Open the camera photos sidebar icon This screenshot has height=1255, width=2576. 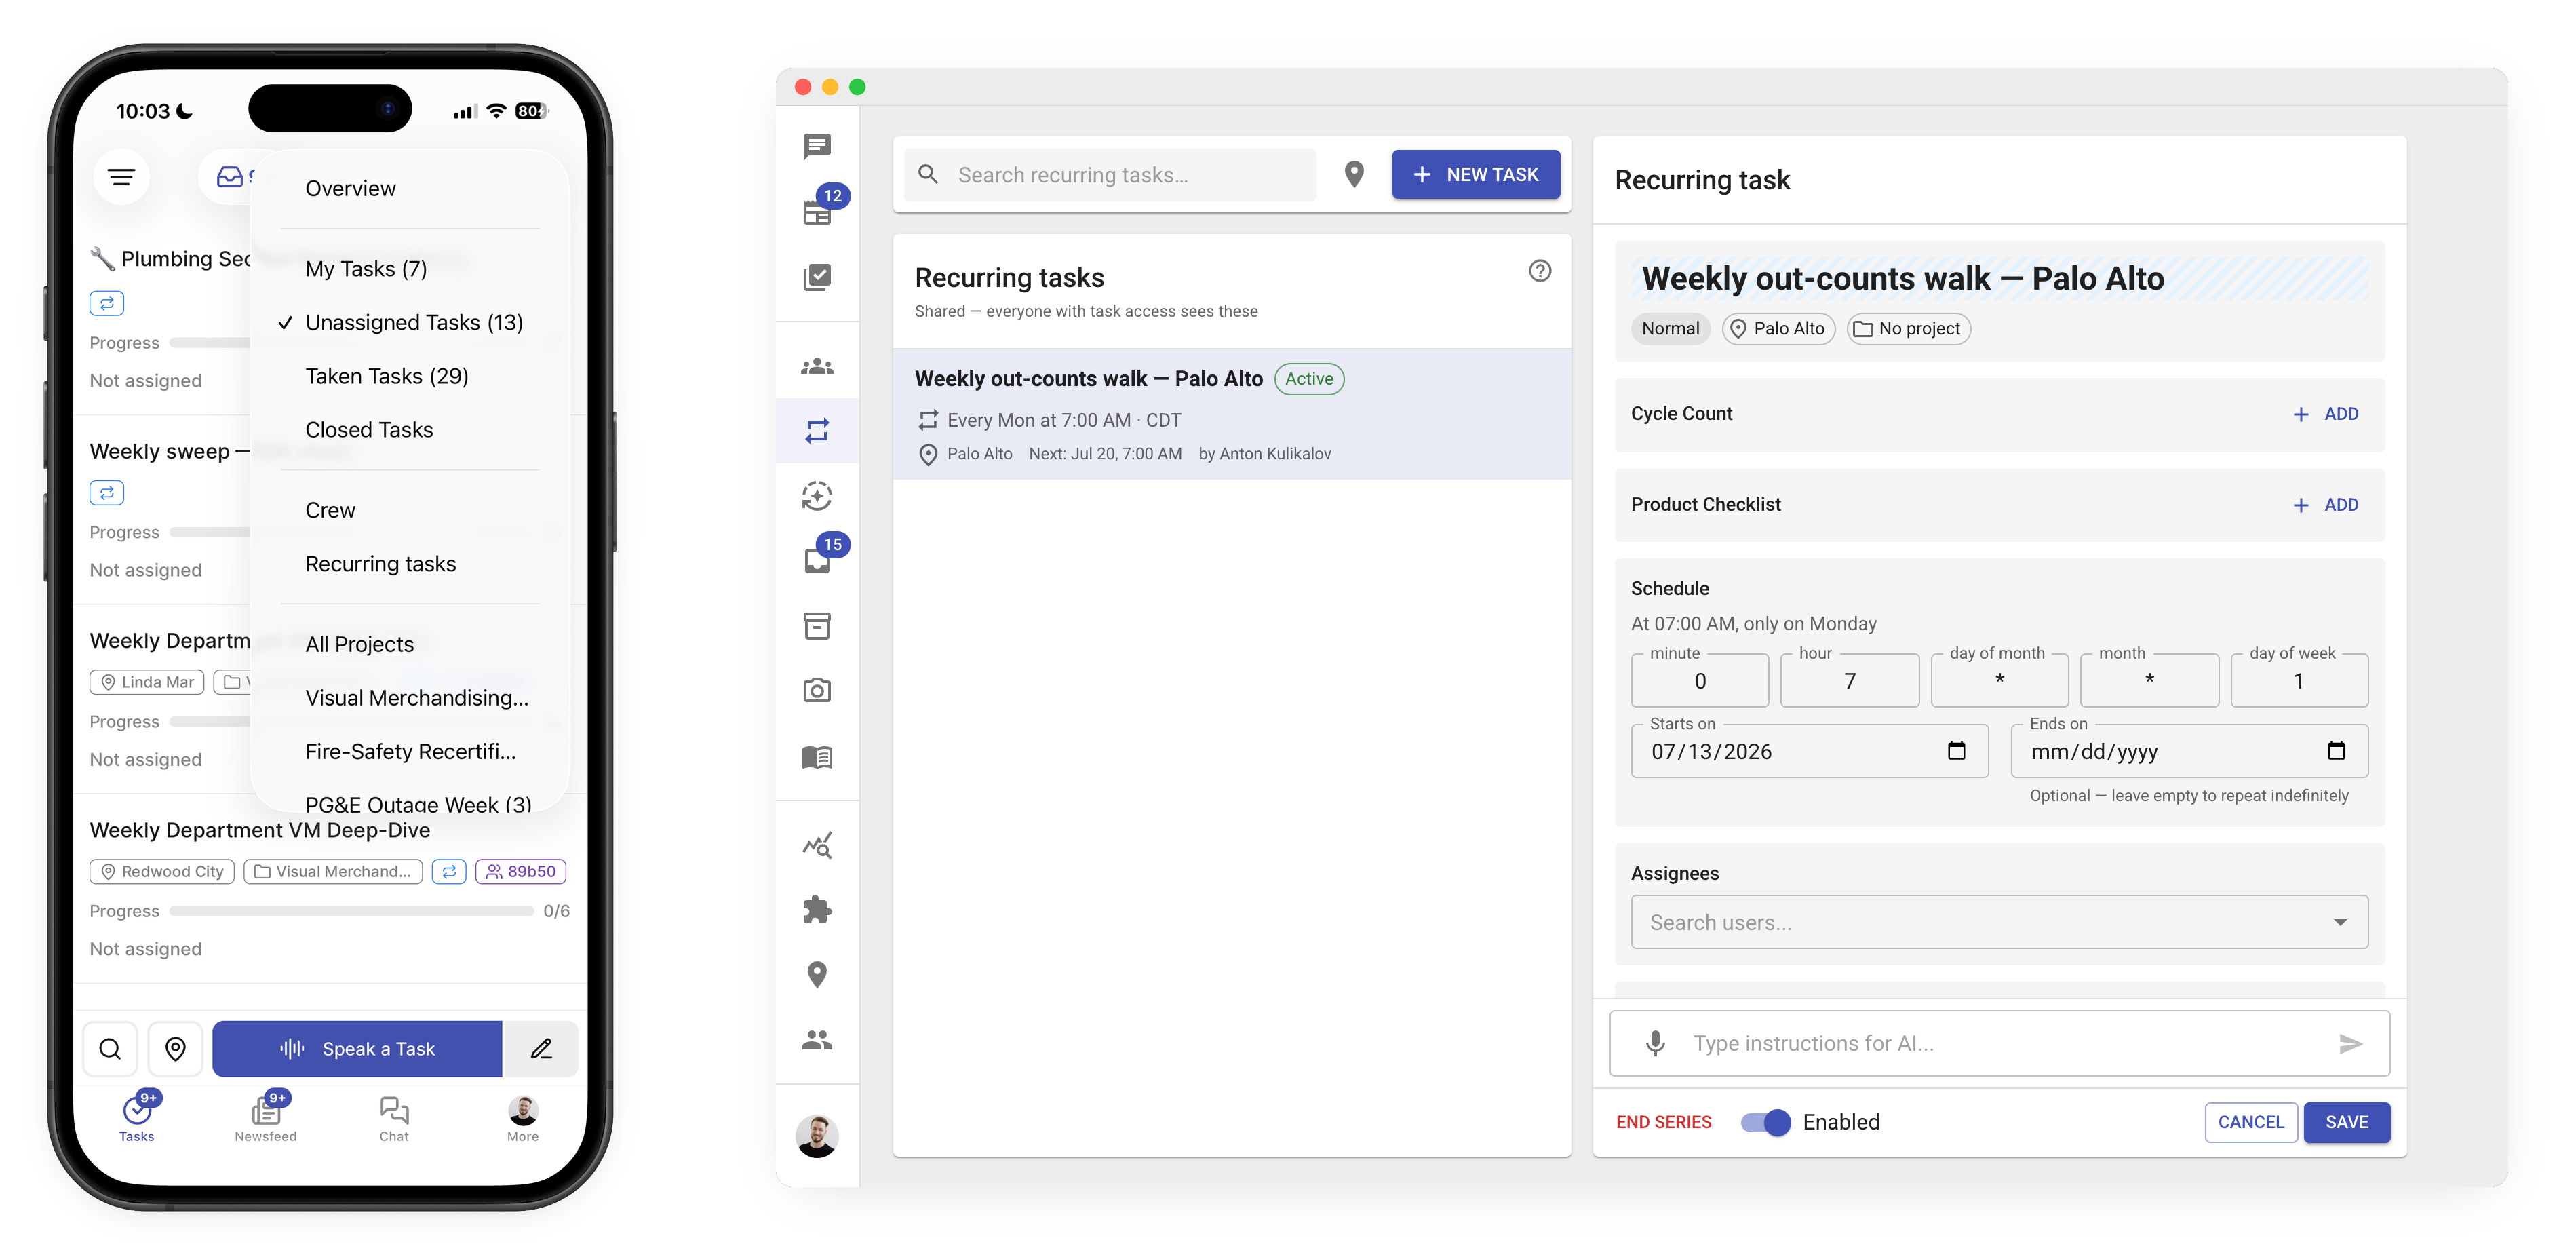click(817, 691)
